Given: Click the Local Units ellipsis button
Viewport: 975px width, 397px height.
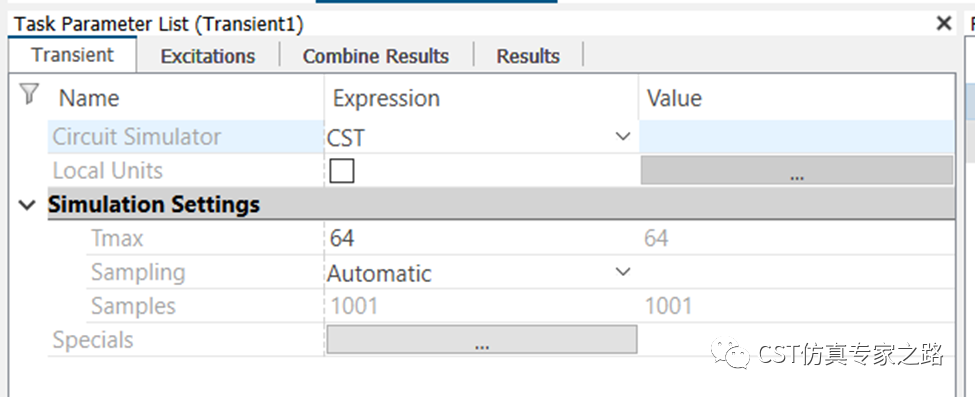Looking at the screenshot, I should point(797,170).
